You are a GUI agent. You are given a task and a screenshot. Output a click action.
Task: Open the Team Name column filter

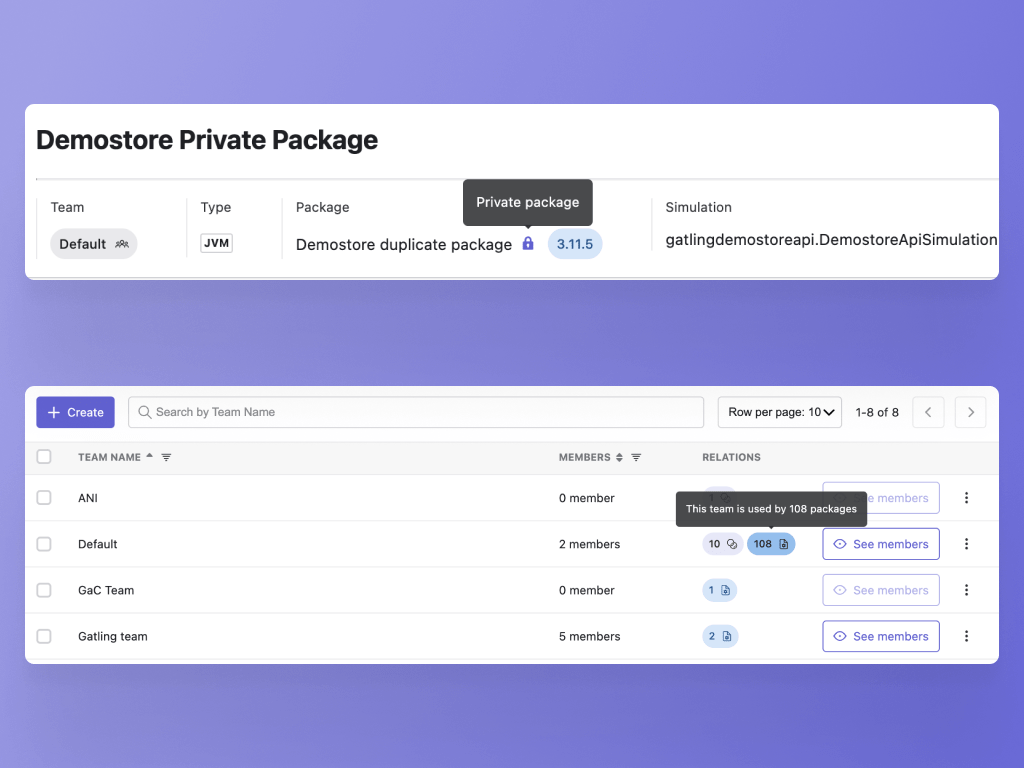[x=167, y=457]
